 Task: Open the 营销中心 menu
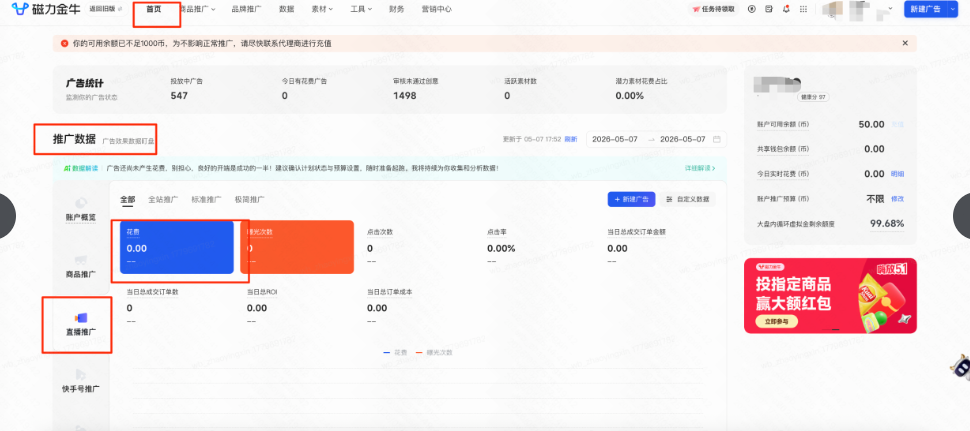coord(436,9)
